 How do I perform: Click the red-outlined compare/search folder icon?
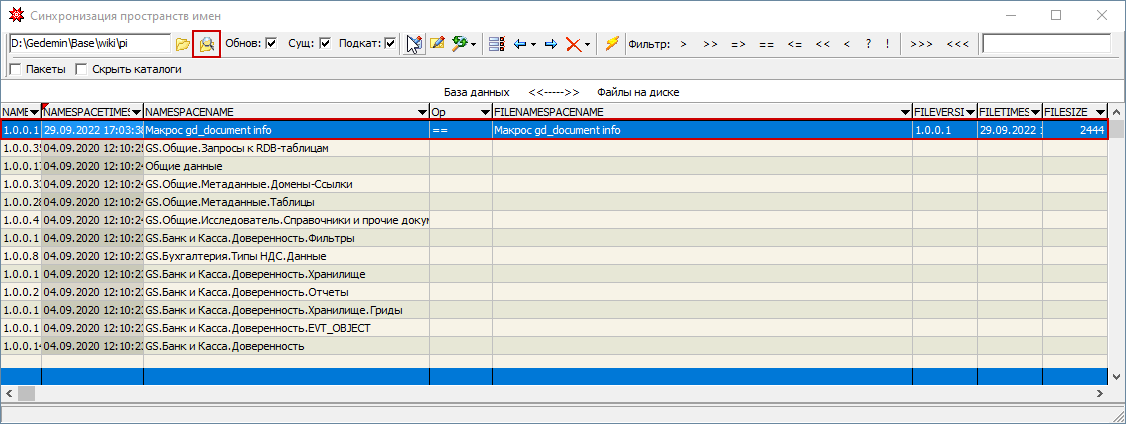(x=206, y=44)
